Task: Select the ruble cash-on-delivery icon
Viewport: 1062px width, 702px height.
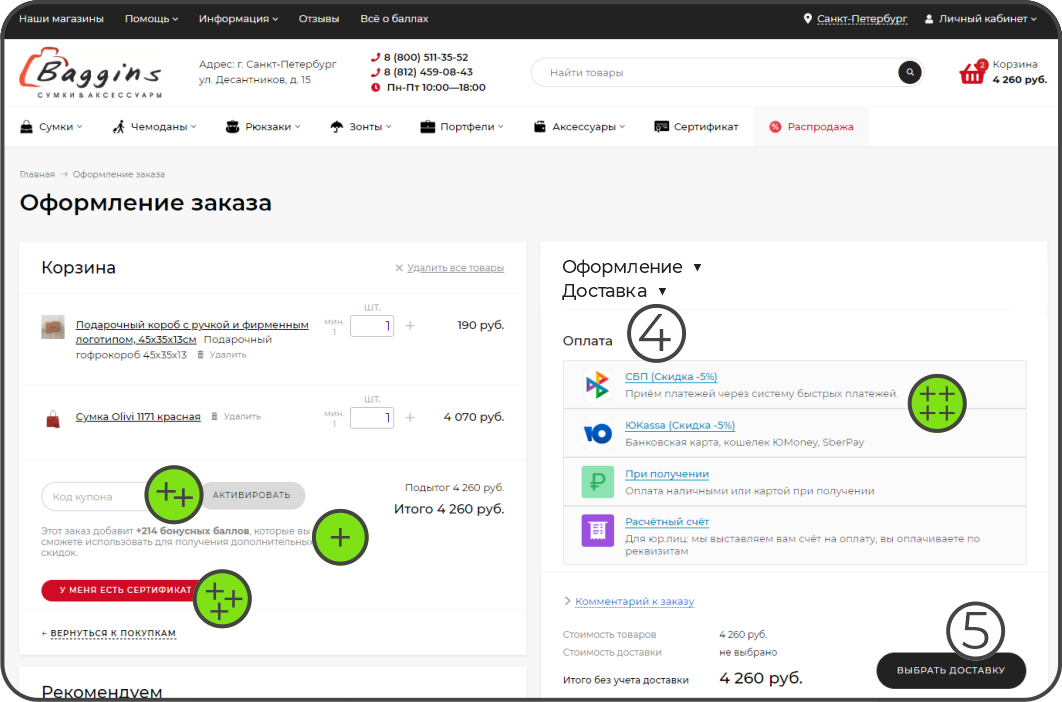Action: point(597,482)
